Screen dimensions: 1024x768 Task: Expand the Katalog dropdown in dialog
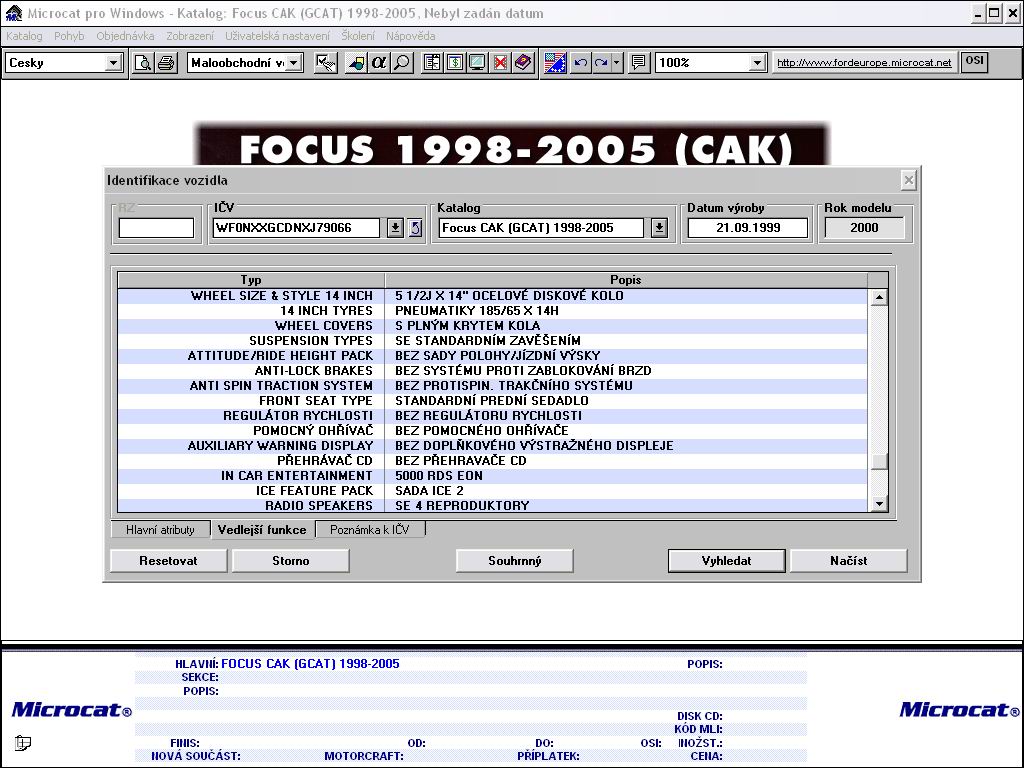tap(659, 228)
